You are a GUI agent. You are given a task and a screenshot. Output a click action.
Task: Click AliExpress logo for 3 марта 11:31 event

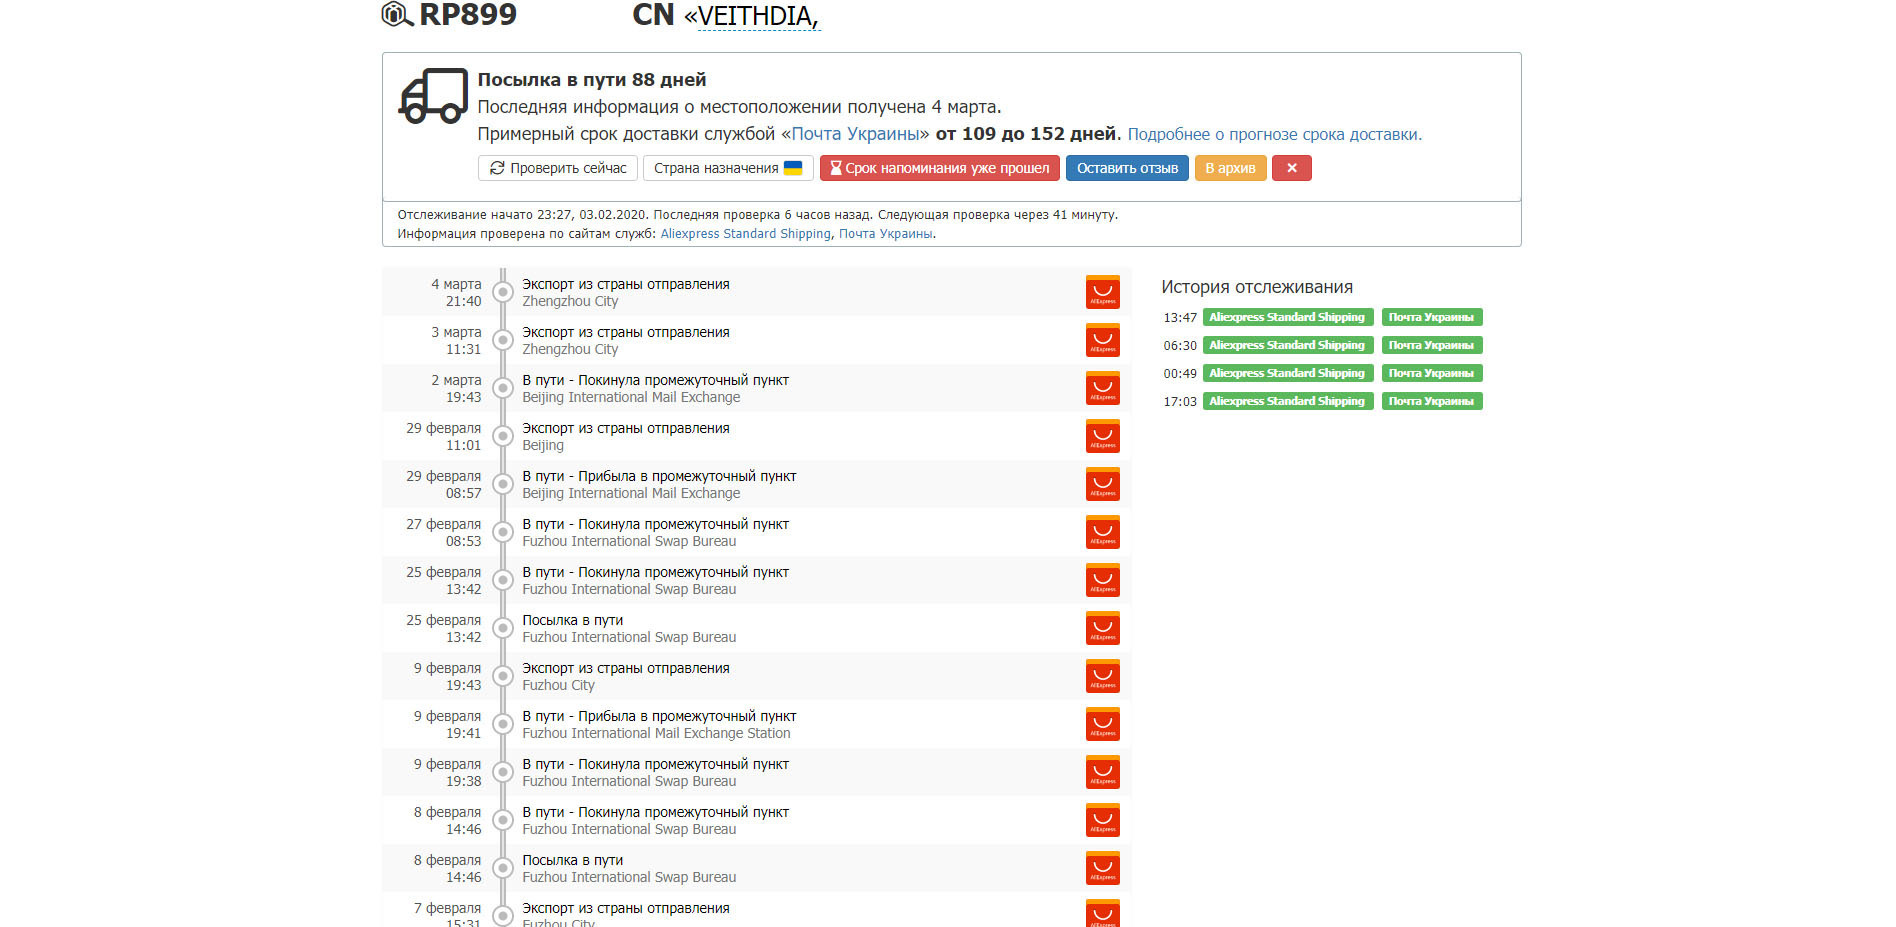tap(1103, 340)
